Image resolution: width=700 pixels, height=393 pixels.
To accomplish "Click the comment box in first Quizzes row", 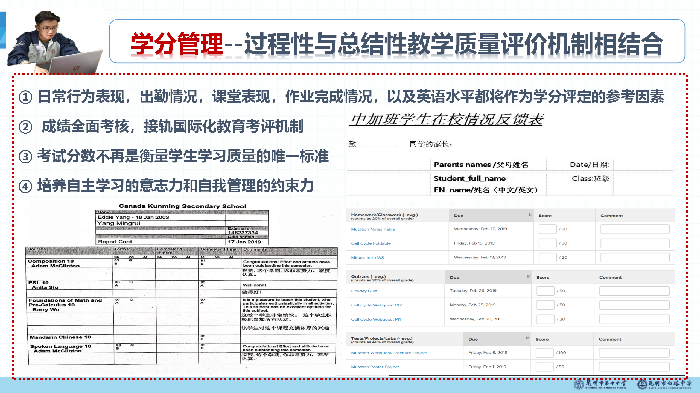I will coord(634,291).
